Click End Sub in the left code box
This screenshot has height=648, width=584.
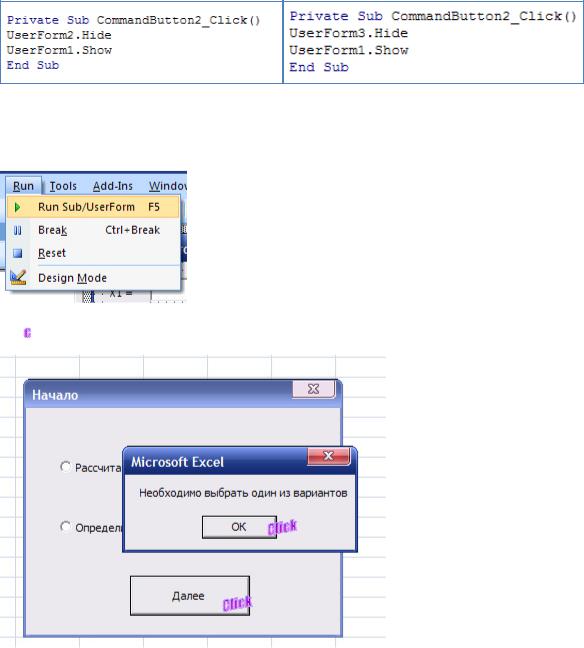coord(33,65)
